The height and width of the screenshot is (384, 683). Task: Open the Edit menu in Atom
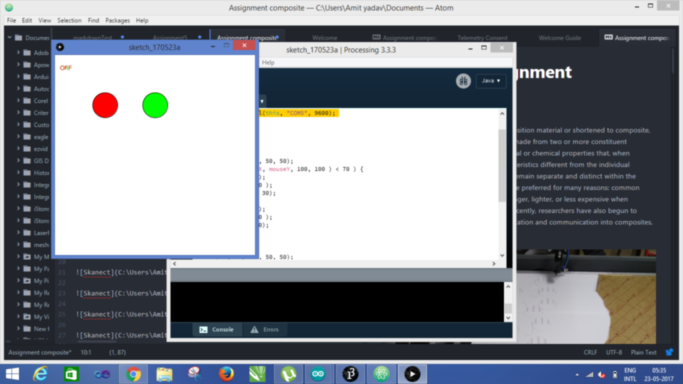click(27, 20)
